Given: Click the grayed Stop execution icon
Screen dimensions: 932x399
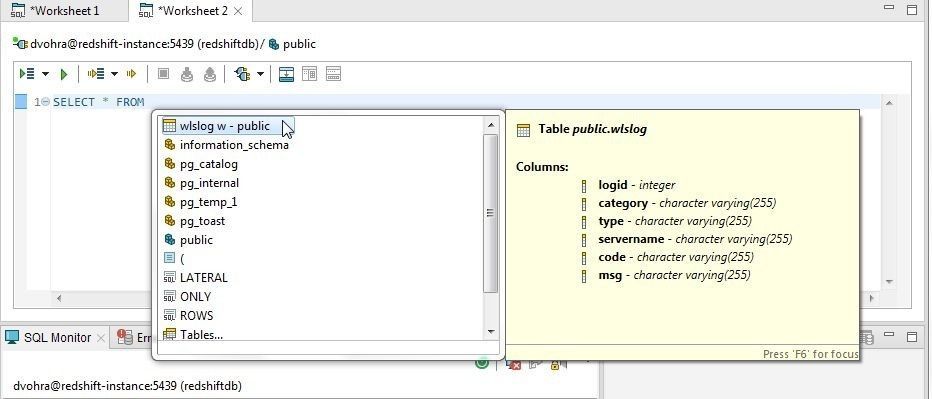Looking at the screenshot, I should click(163, 74).
